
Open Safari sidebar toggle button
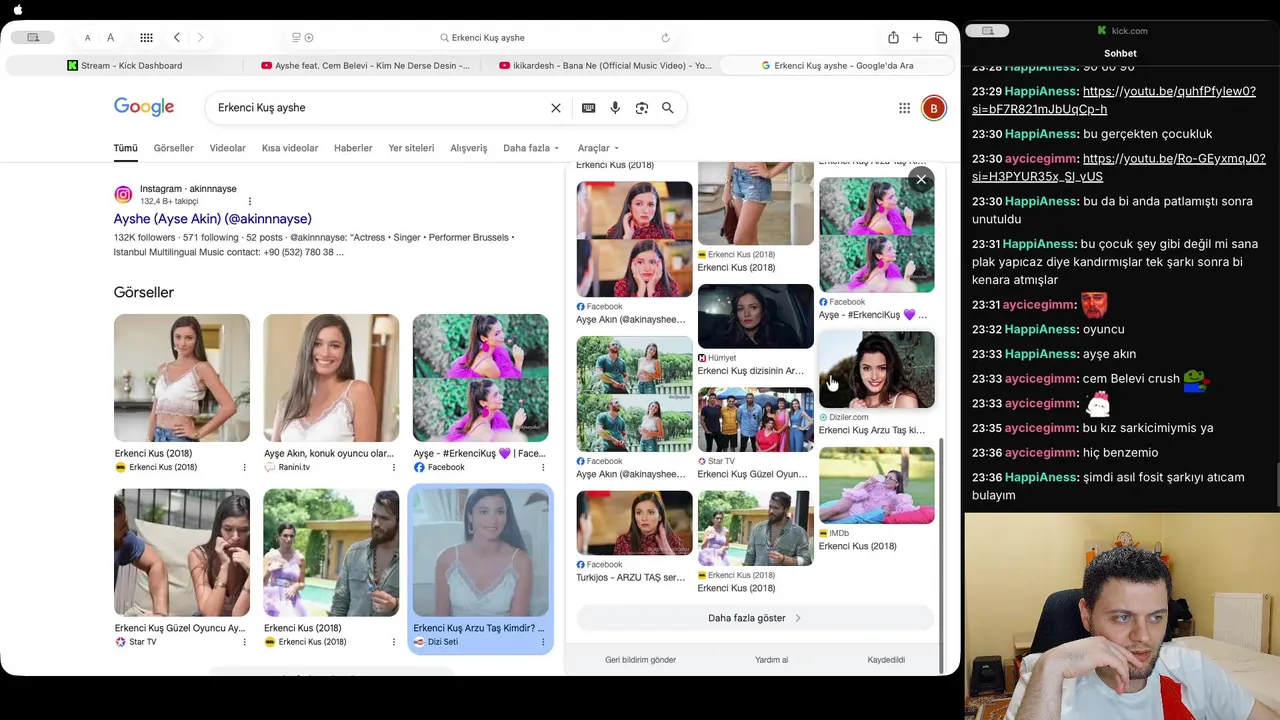[x=33, y=37]
